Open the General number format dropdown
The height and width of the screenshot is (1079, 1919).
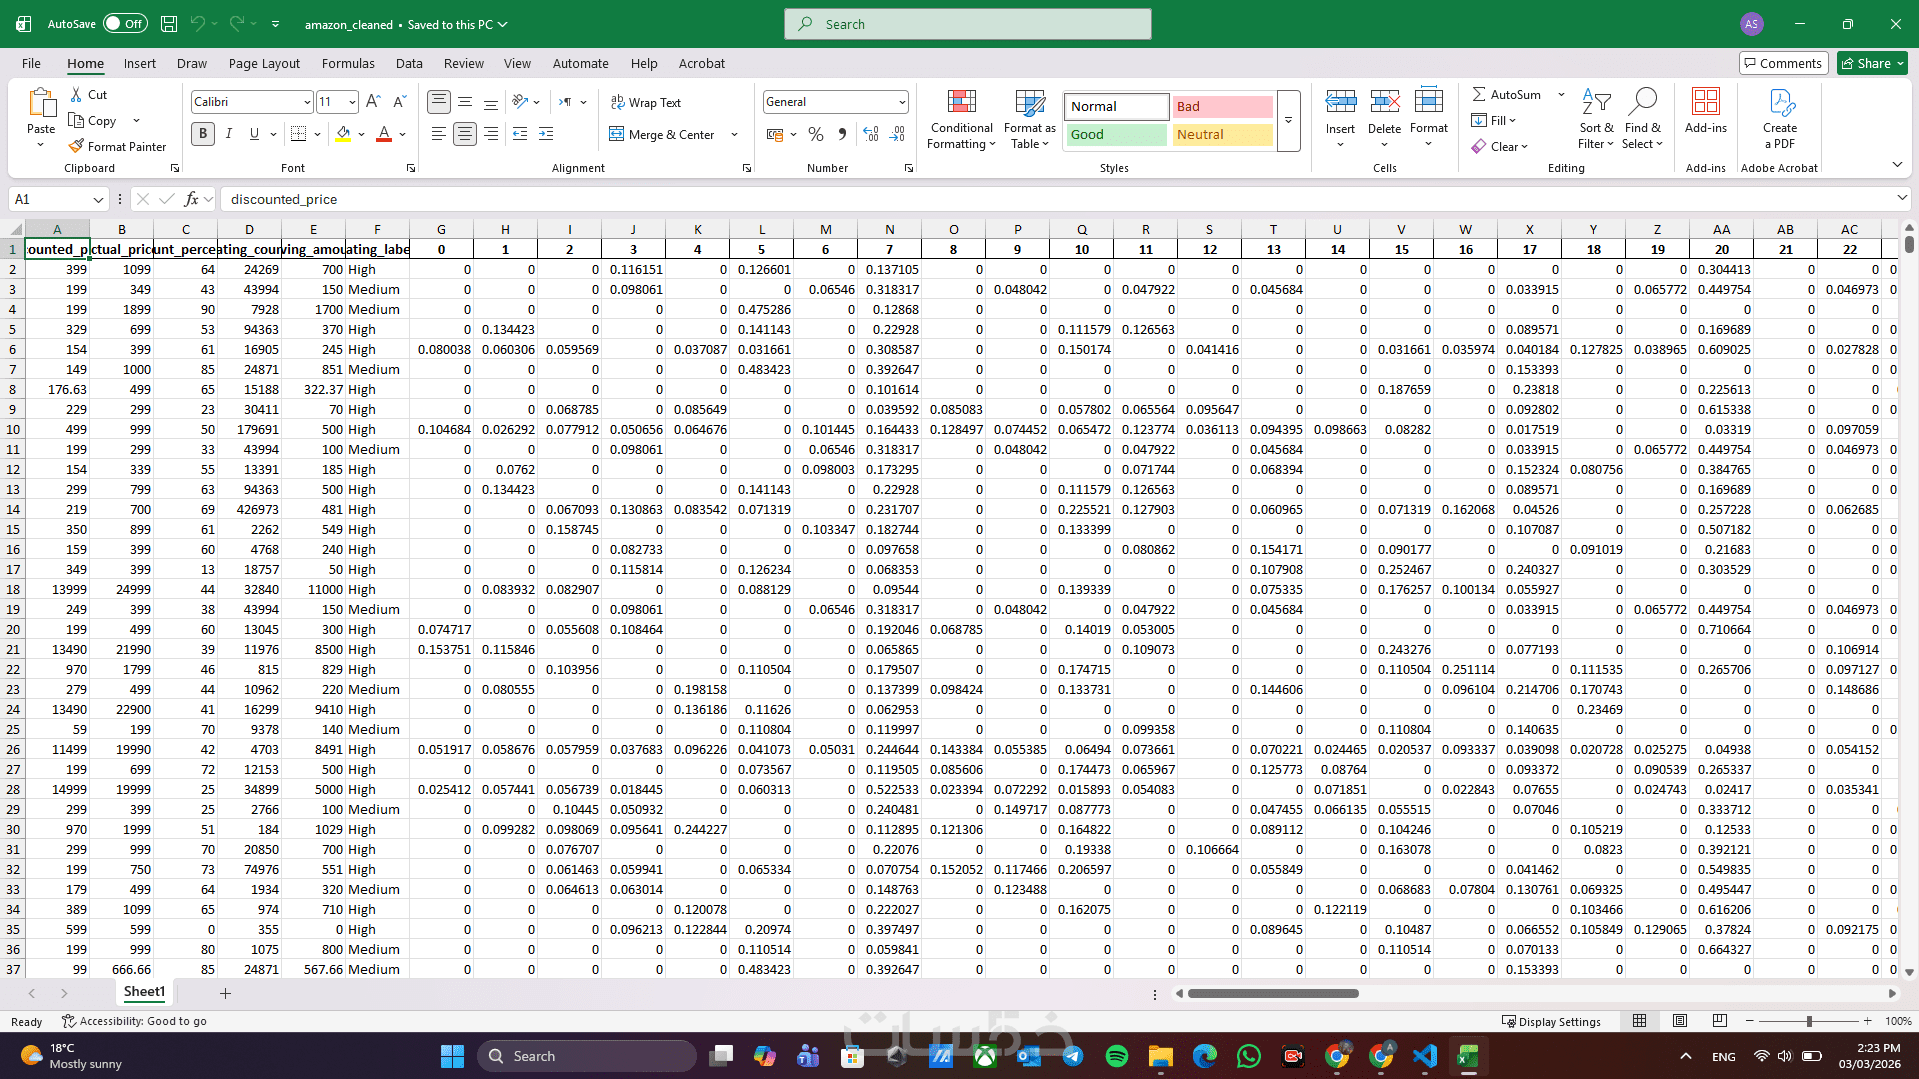(x=901, y=102)
